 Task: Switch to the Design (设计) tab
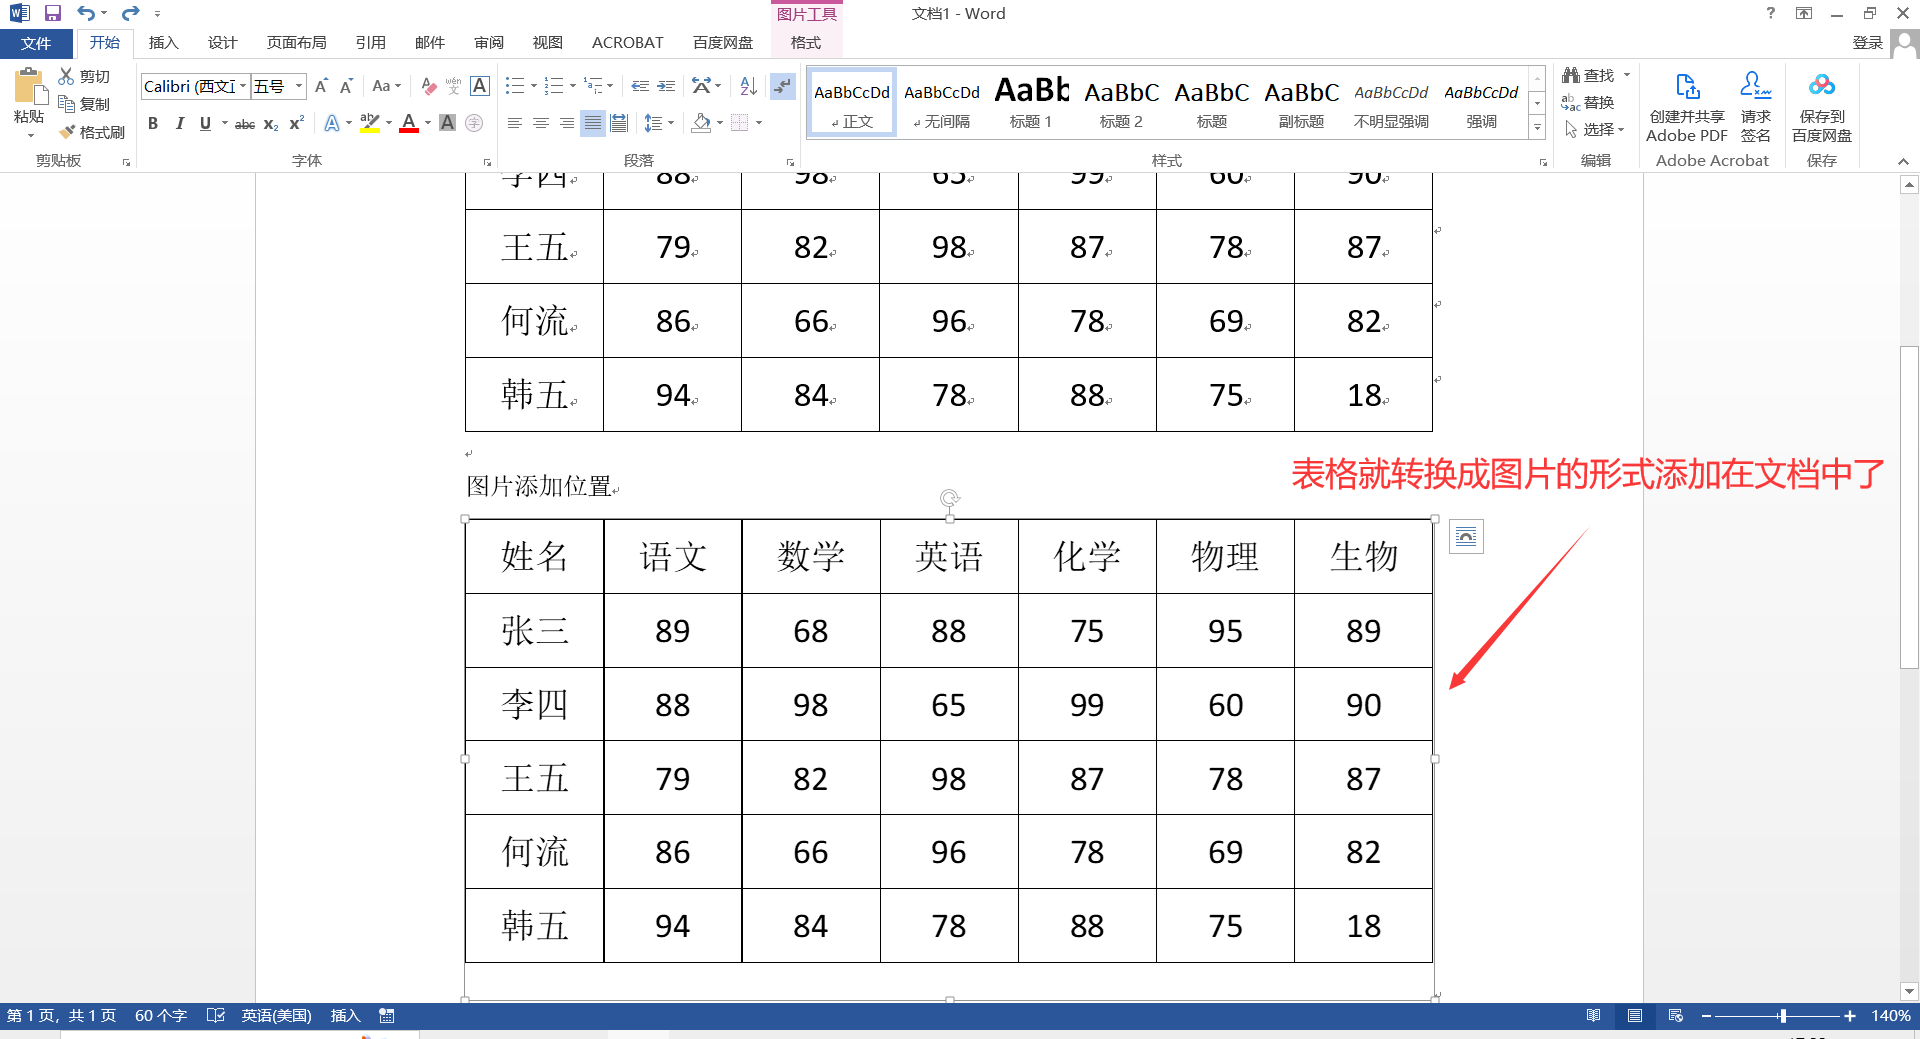coord(222,43)
